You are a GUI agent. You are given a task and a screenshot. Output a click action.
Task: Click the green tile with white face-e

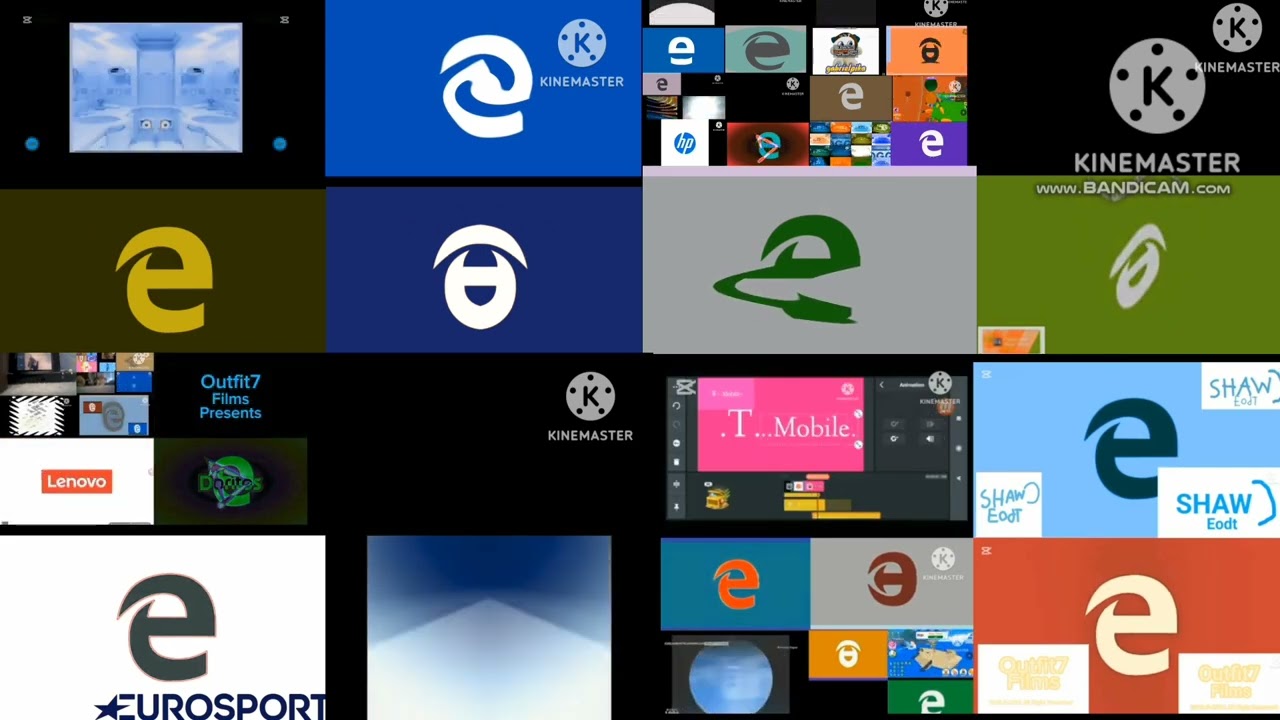tap(930, 697)
